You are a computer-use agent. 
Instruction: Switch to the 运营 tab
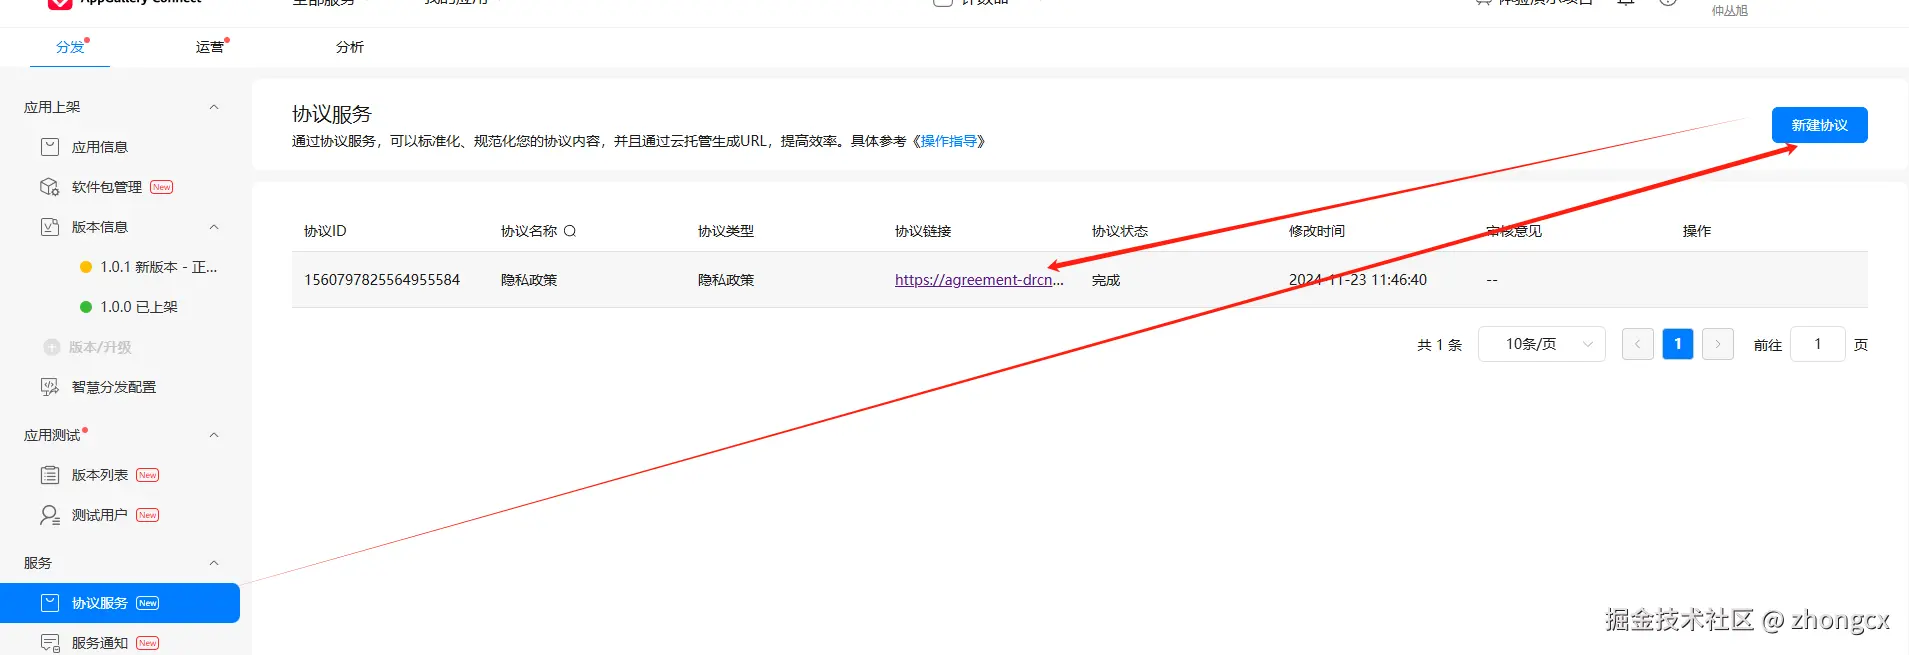pyautogui.click(x=210, y=47)
